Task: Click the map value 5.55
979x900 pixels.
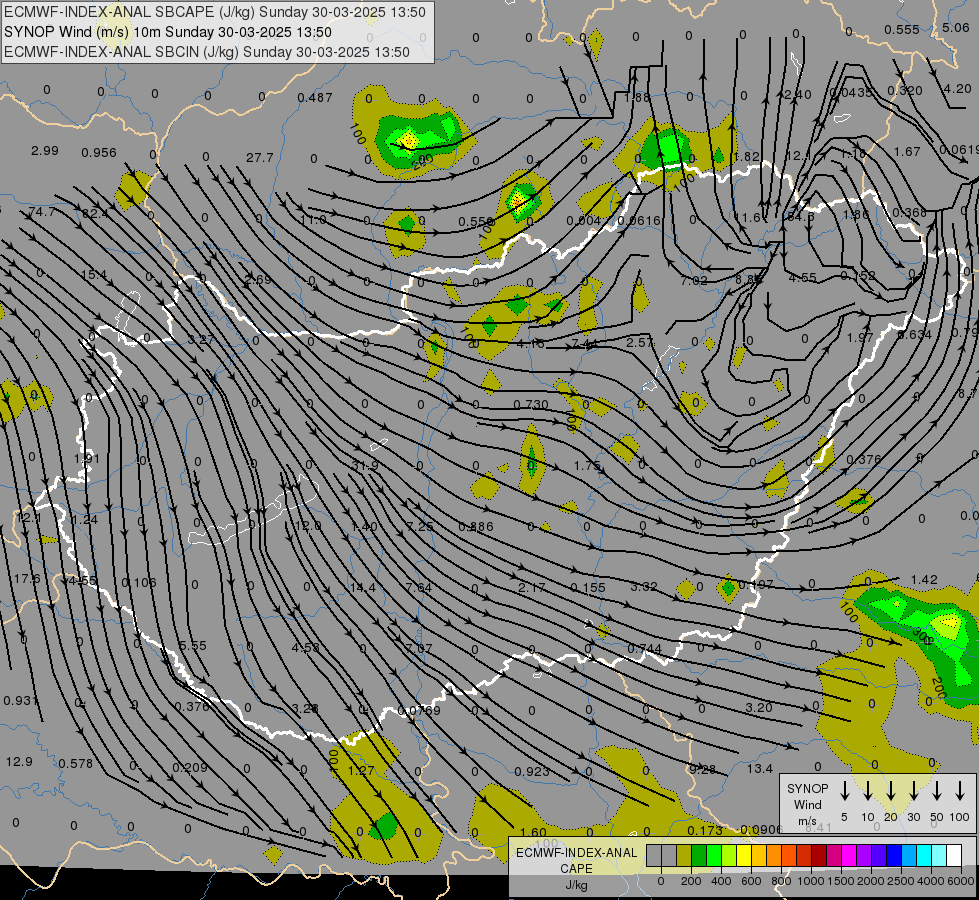Action: click(192, 645)
